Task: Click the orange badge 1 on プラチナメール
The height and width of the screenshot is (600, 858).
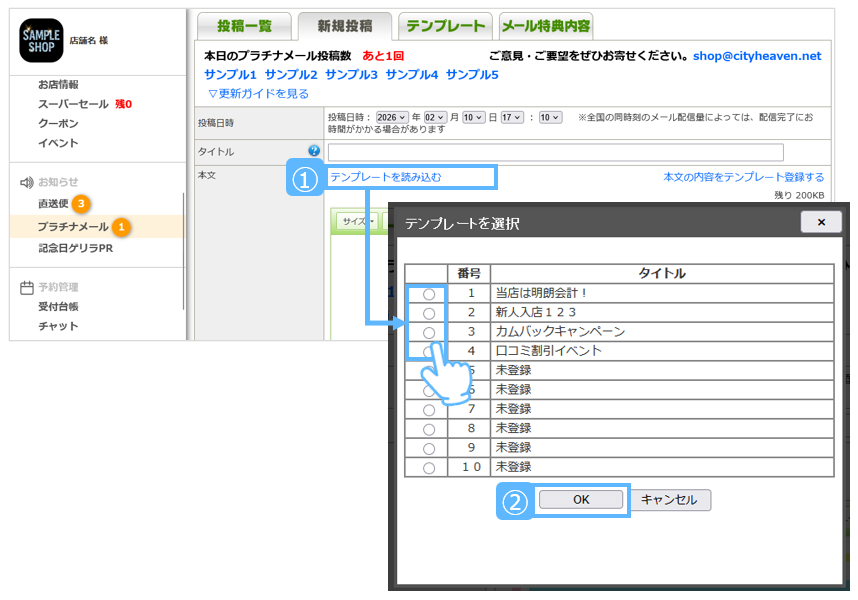Action: pyautogui.click(x=121, y=227)
